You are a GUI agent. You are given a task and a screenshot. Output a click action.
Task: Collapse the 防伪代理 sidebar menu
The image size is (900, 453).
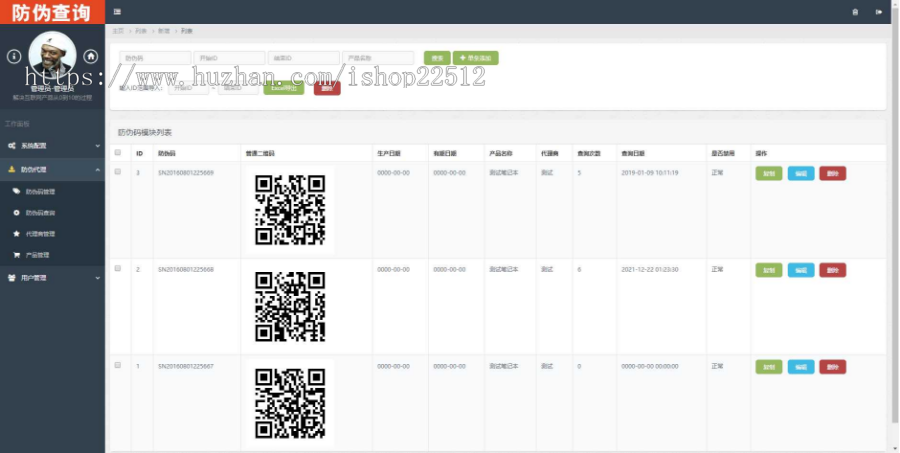52,169
